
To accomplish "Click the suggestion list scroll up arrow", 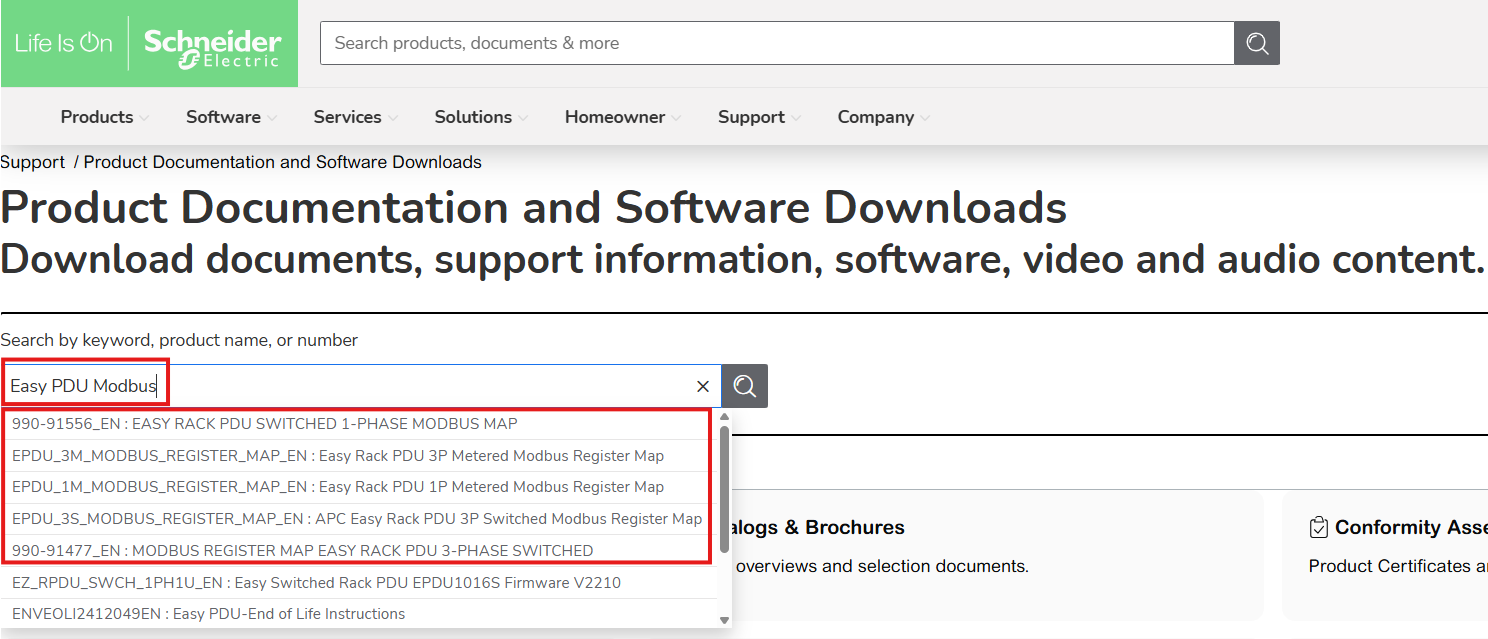I will [725, 417].
